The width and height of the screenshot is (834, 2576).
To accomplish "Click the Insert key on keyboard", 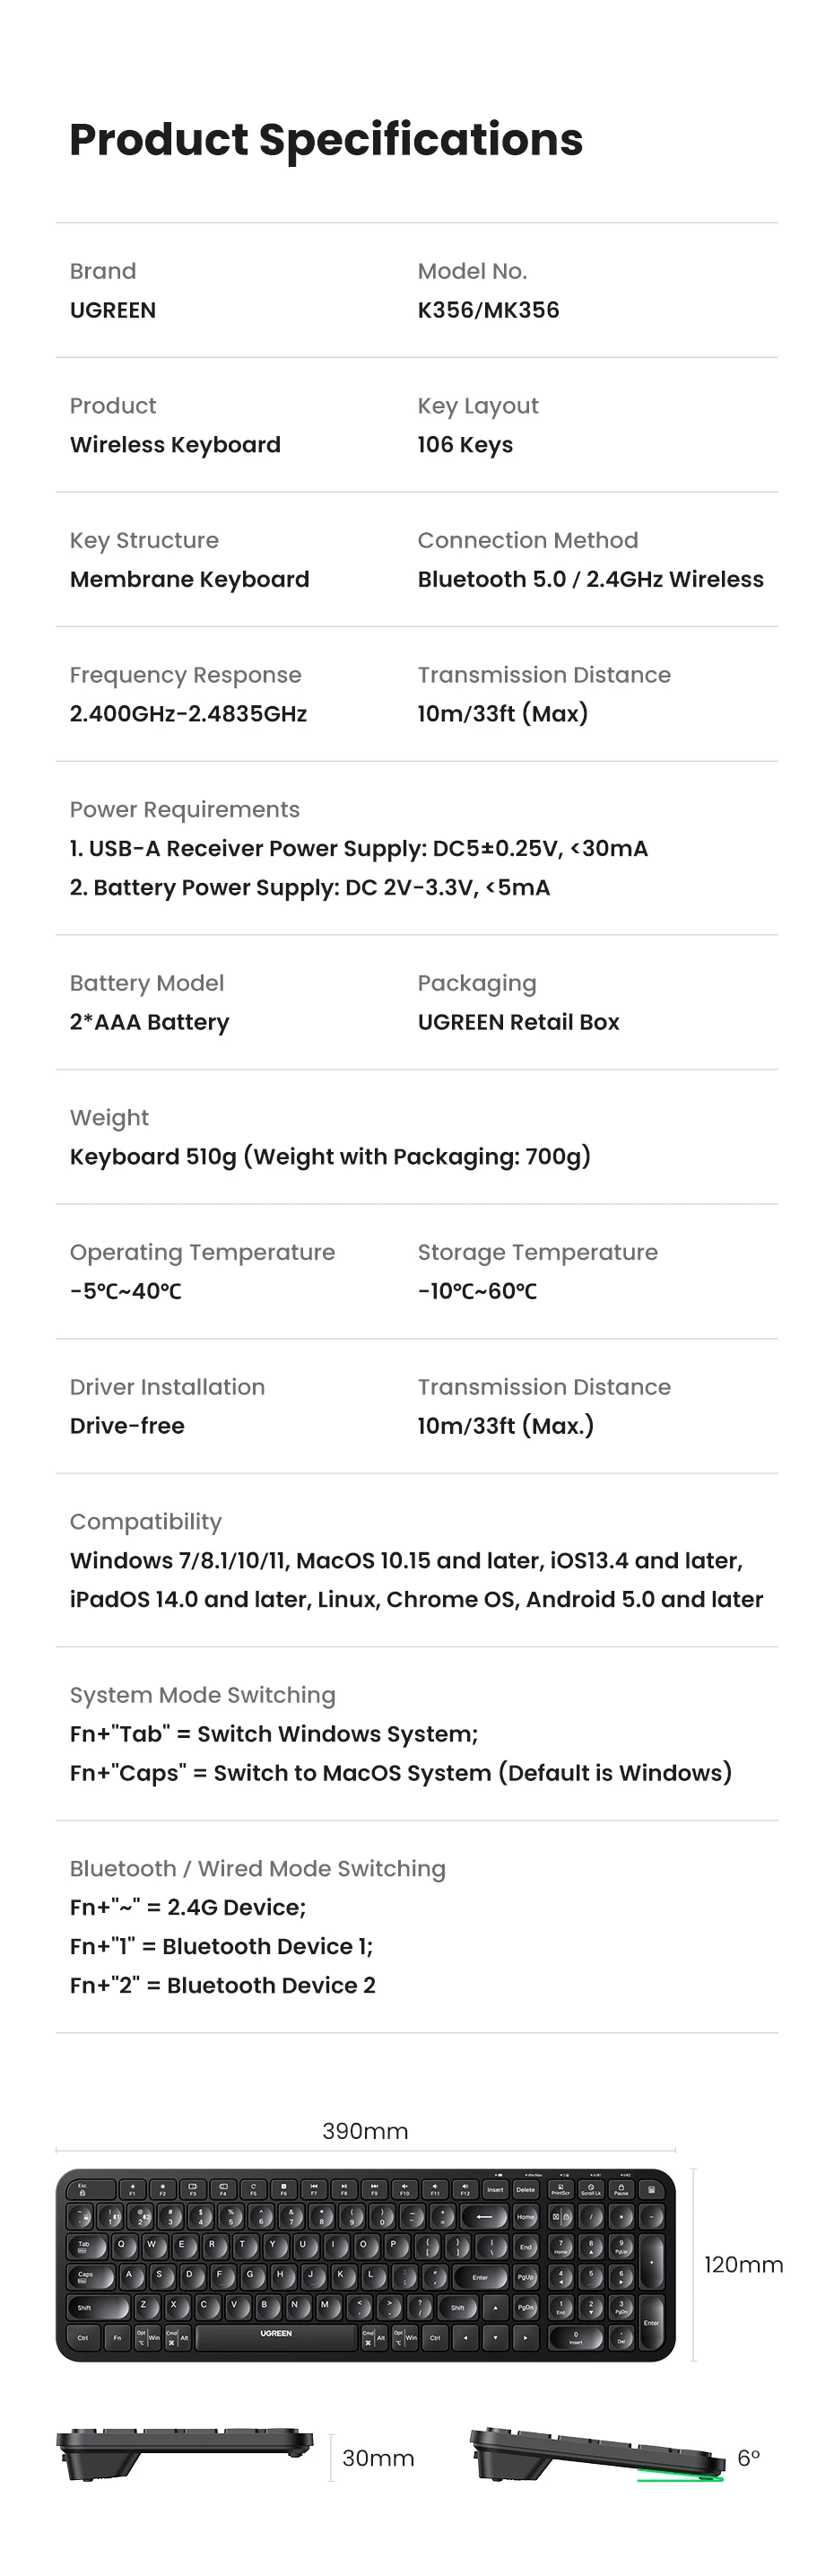I will 495,2189.
